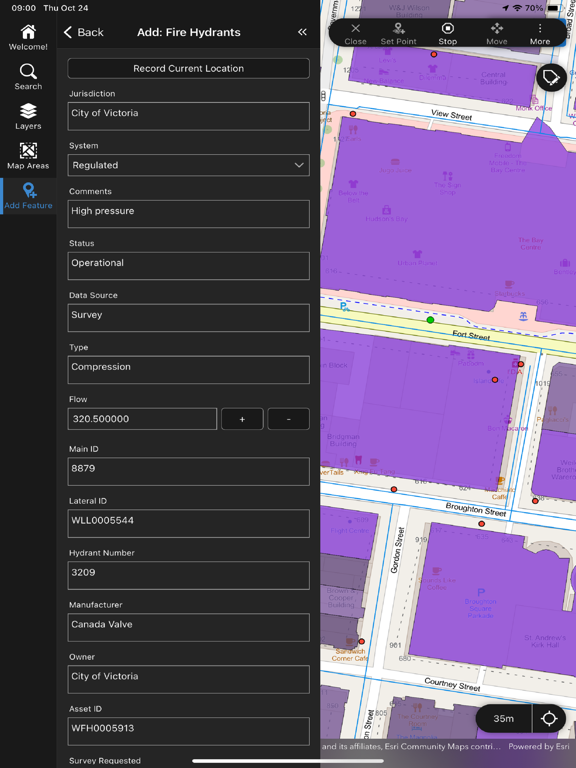Increase Flow with the plus button

(242, 419)
